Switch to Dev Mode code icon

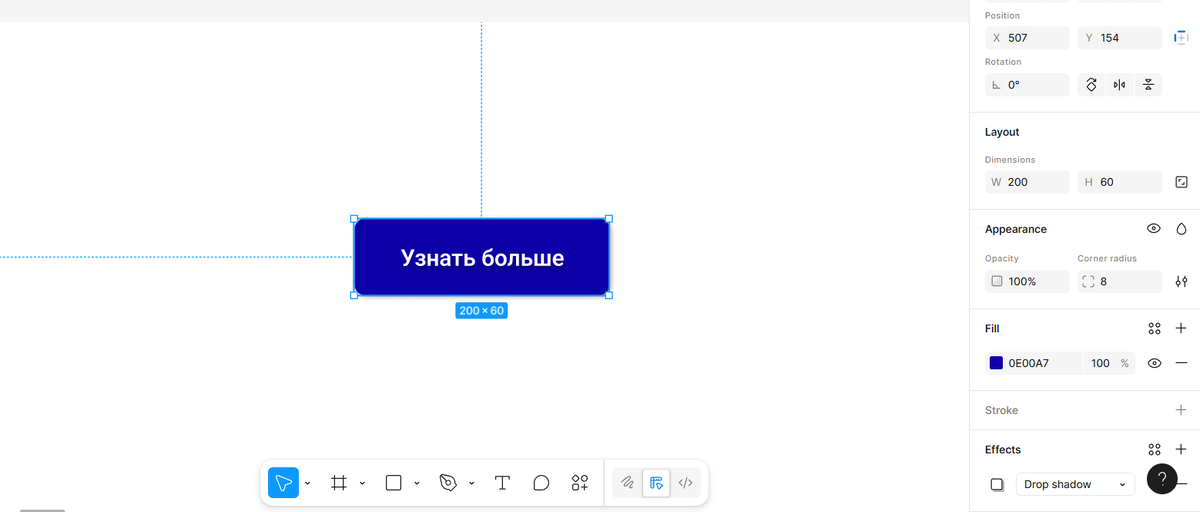pos(685,483)
